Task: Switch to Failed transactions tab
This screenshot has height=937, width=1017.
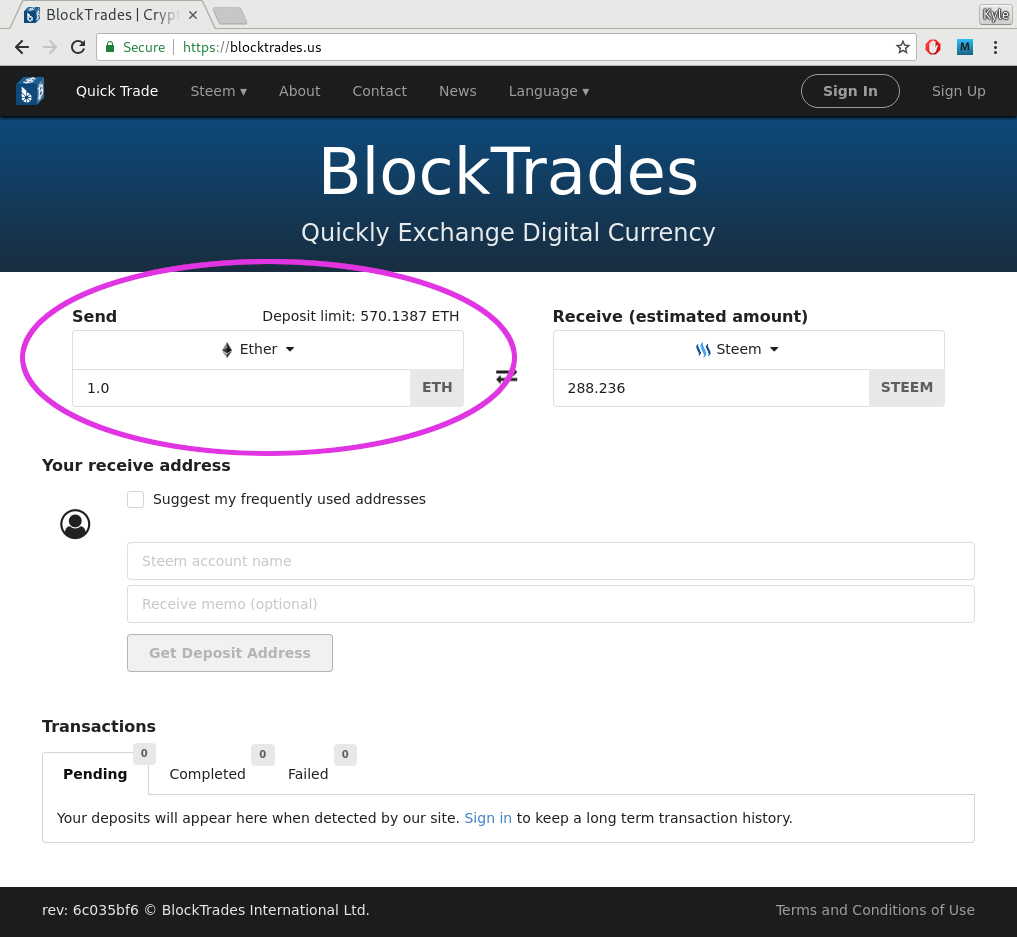Action: (x=308, y=774)
